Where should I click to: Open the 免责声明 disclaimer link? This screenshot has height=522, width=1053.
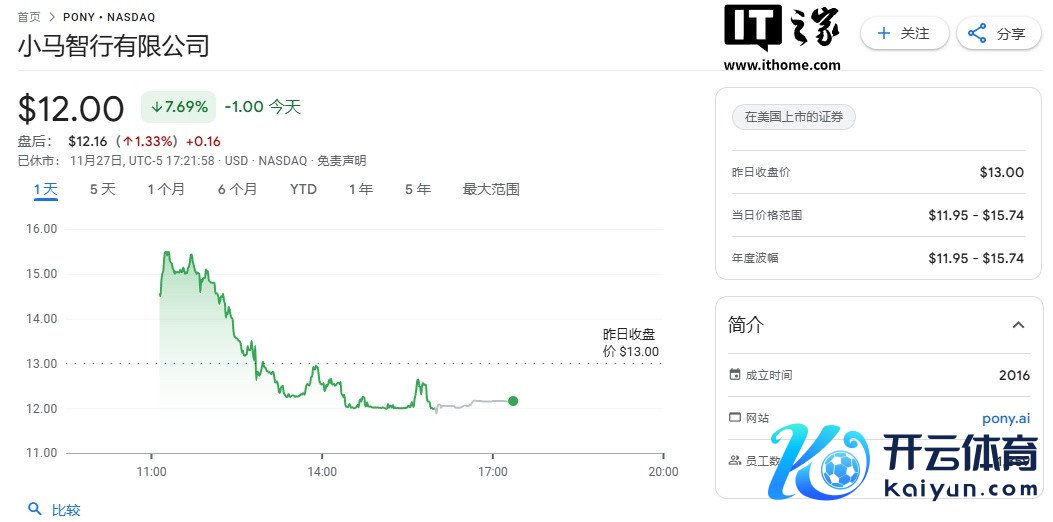tap(341, 160)
